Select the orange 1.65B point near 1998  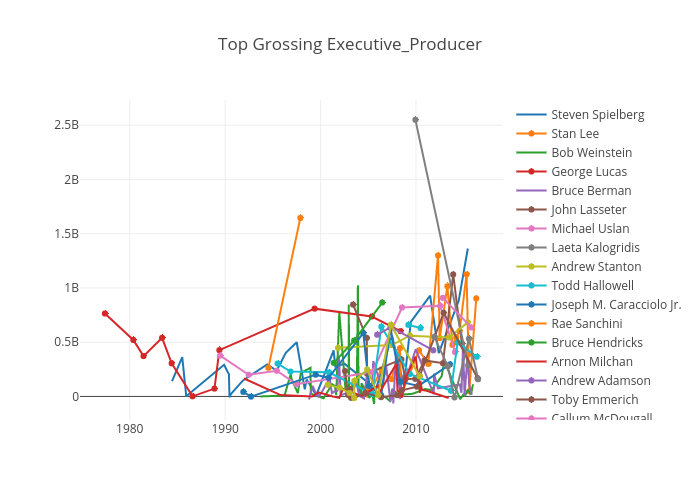click(300, 218)
